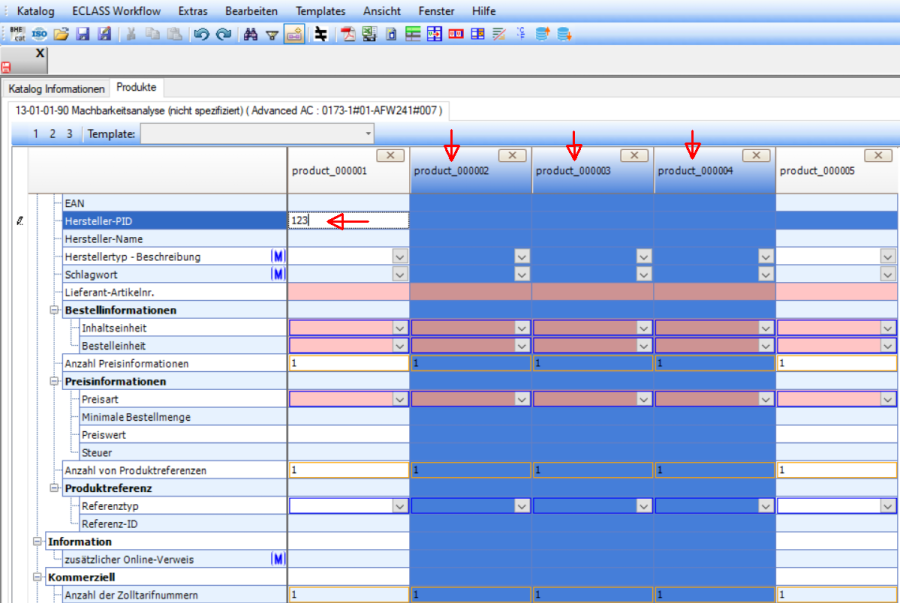Open a catalog file from disk
This screenshot has width=900, height=603.
(60, 33)
